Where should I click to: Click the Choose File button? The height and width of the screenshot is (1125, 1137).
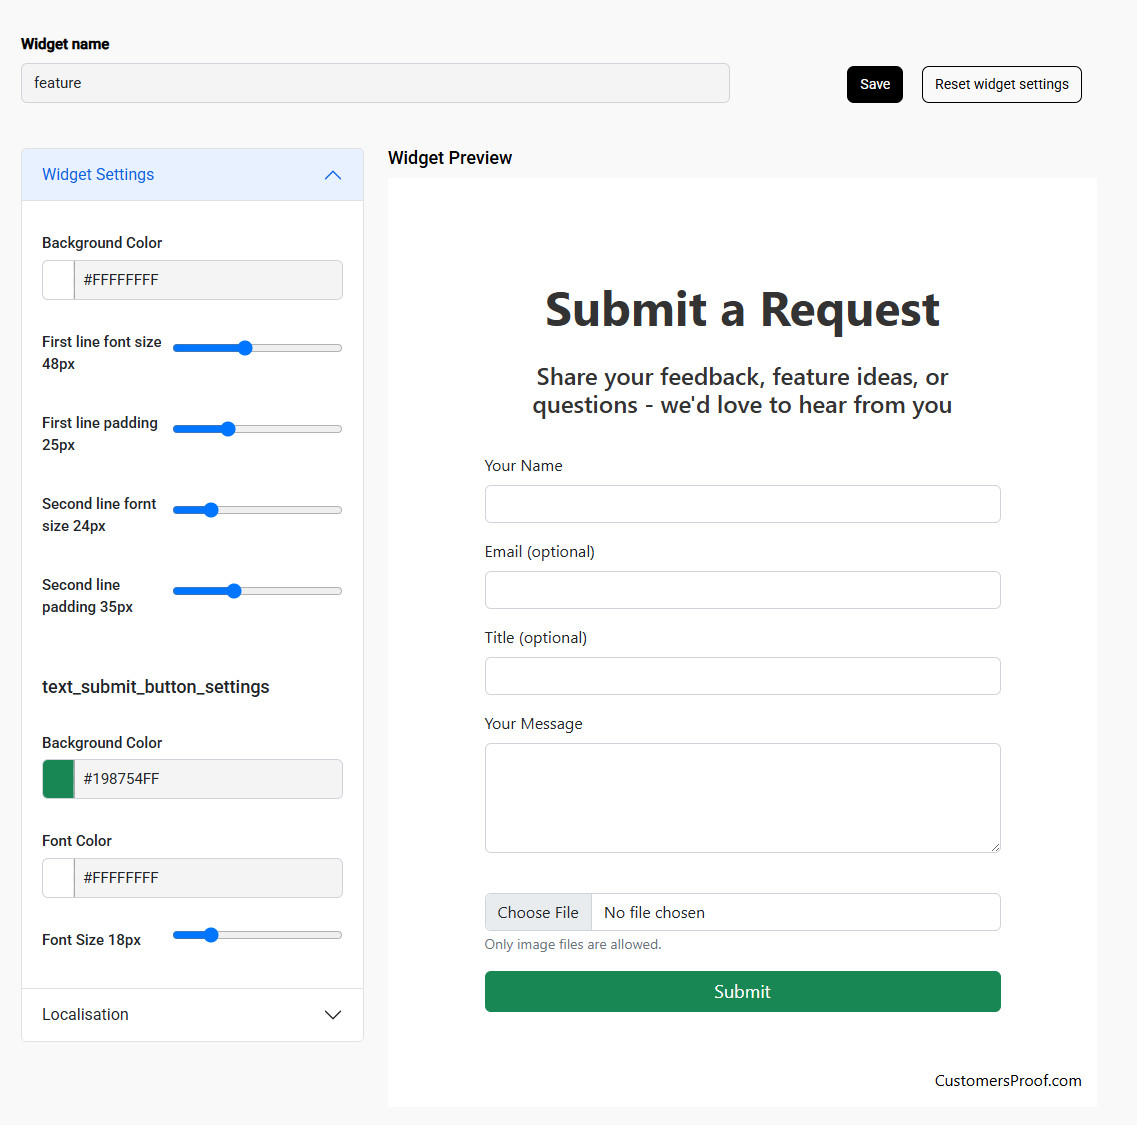(x=538, y=912)
